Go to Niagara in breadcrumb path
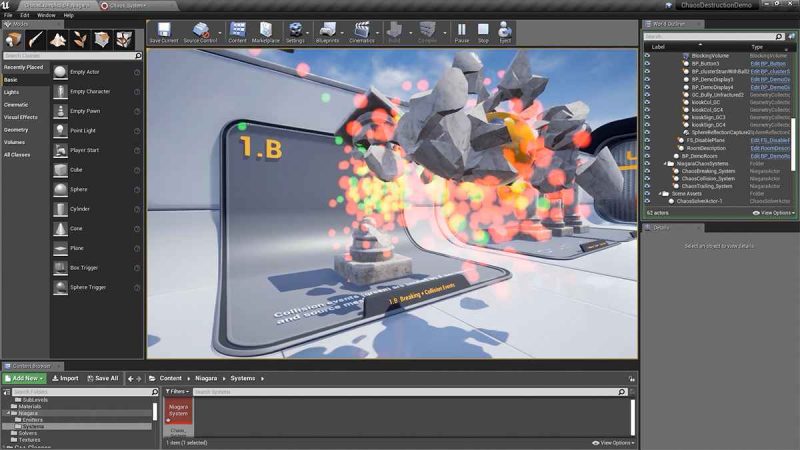800x450 pixels. 206,379
